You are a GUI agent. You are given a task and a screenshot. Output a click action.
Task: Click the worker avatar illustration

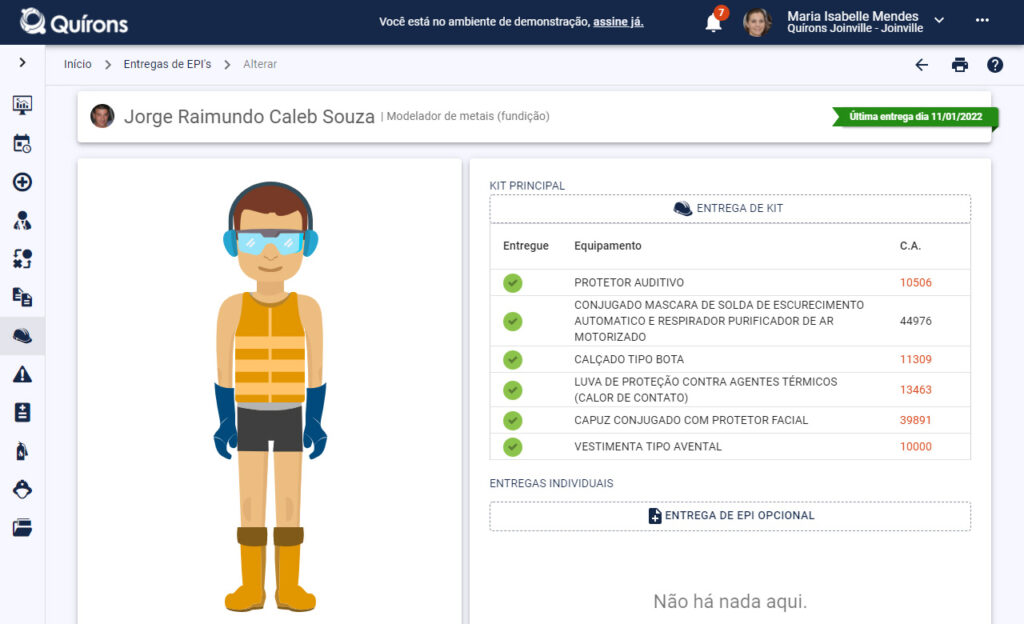[270, 397]
